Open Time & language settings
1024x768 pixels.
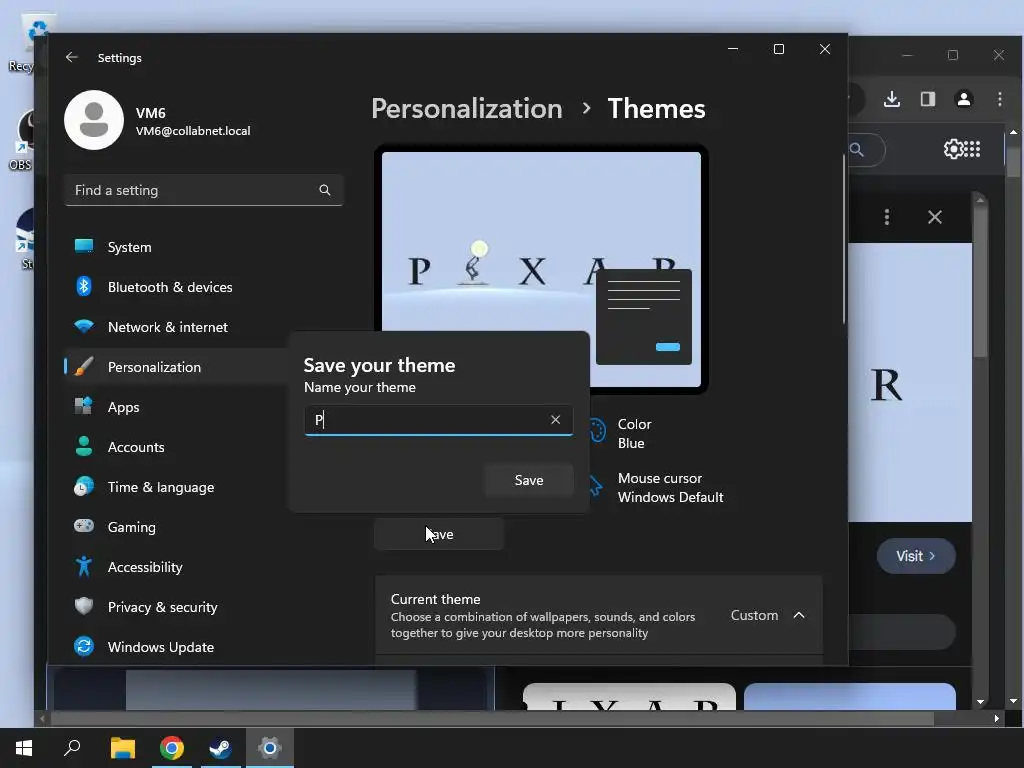tap(176, 487)
